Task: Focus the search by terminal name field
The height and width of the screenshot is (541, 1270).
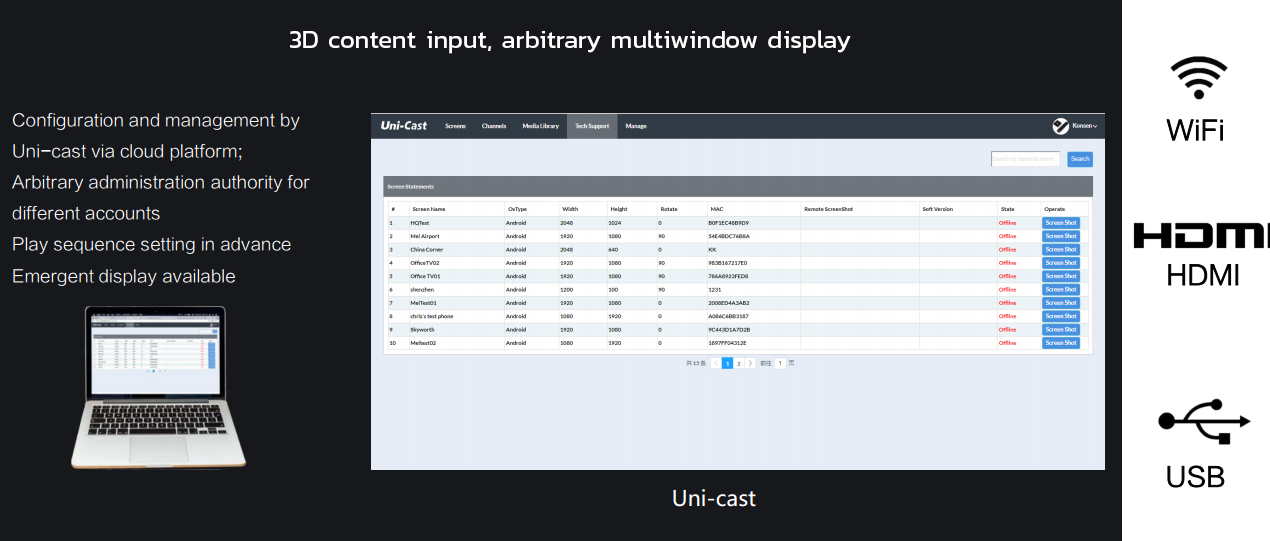Action: 1025,159
